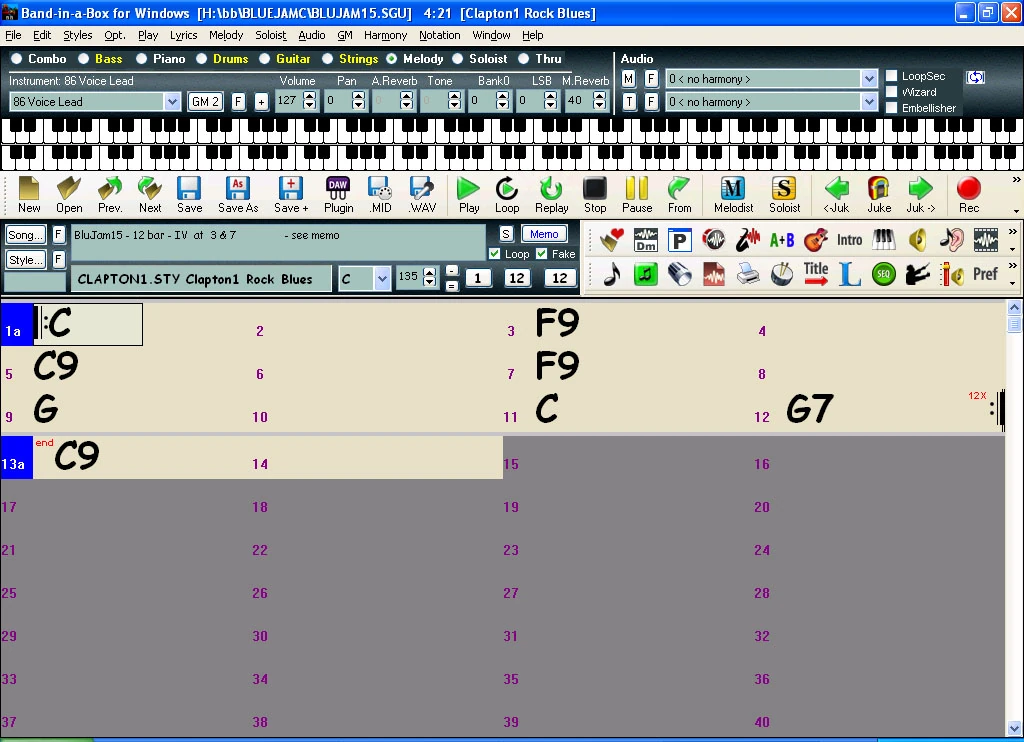Screen dimensions: 1024x742
Task: Click the Intro bars button
Action: click(x=850, y=240)
